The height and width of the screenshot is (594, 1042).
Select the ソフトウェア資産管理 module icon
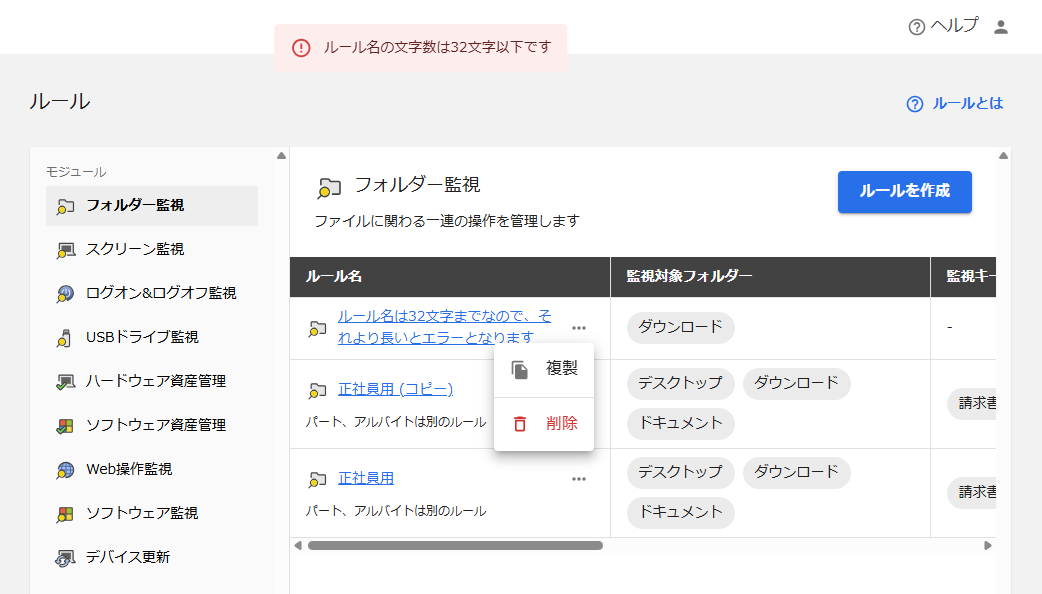click(x=65, y=426)
